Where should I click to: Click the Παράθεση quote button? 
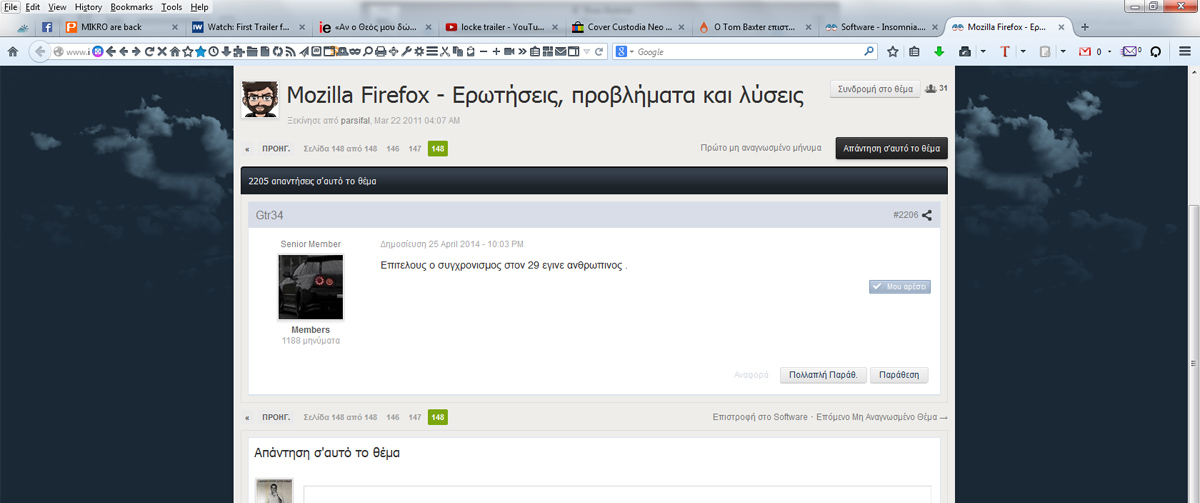click(899, 375)
